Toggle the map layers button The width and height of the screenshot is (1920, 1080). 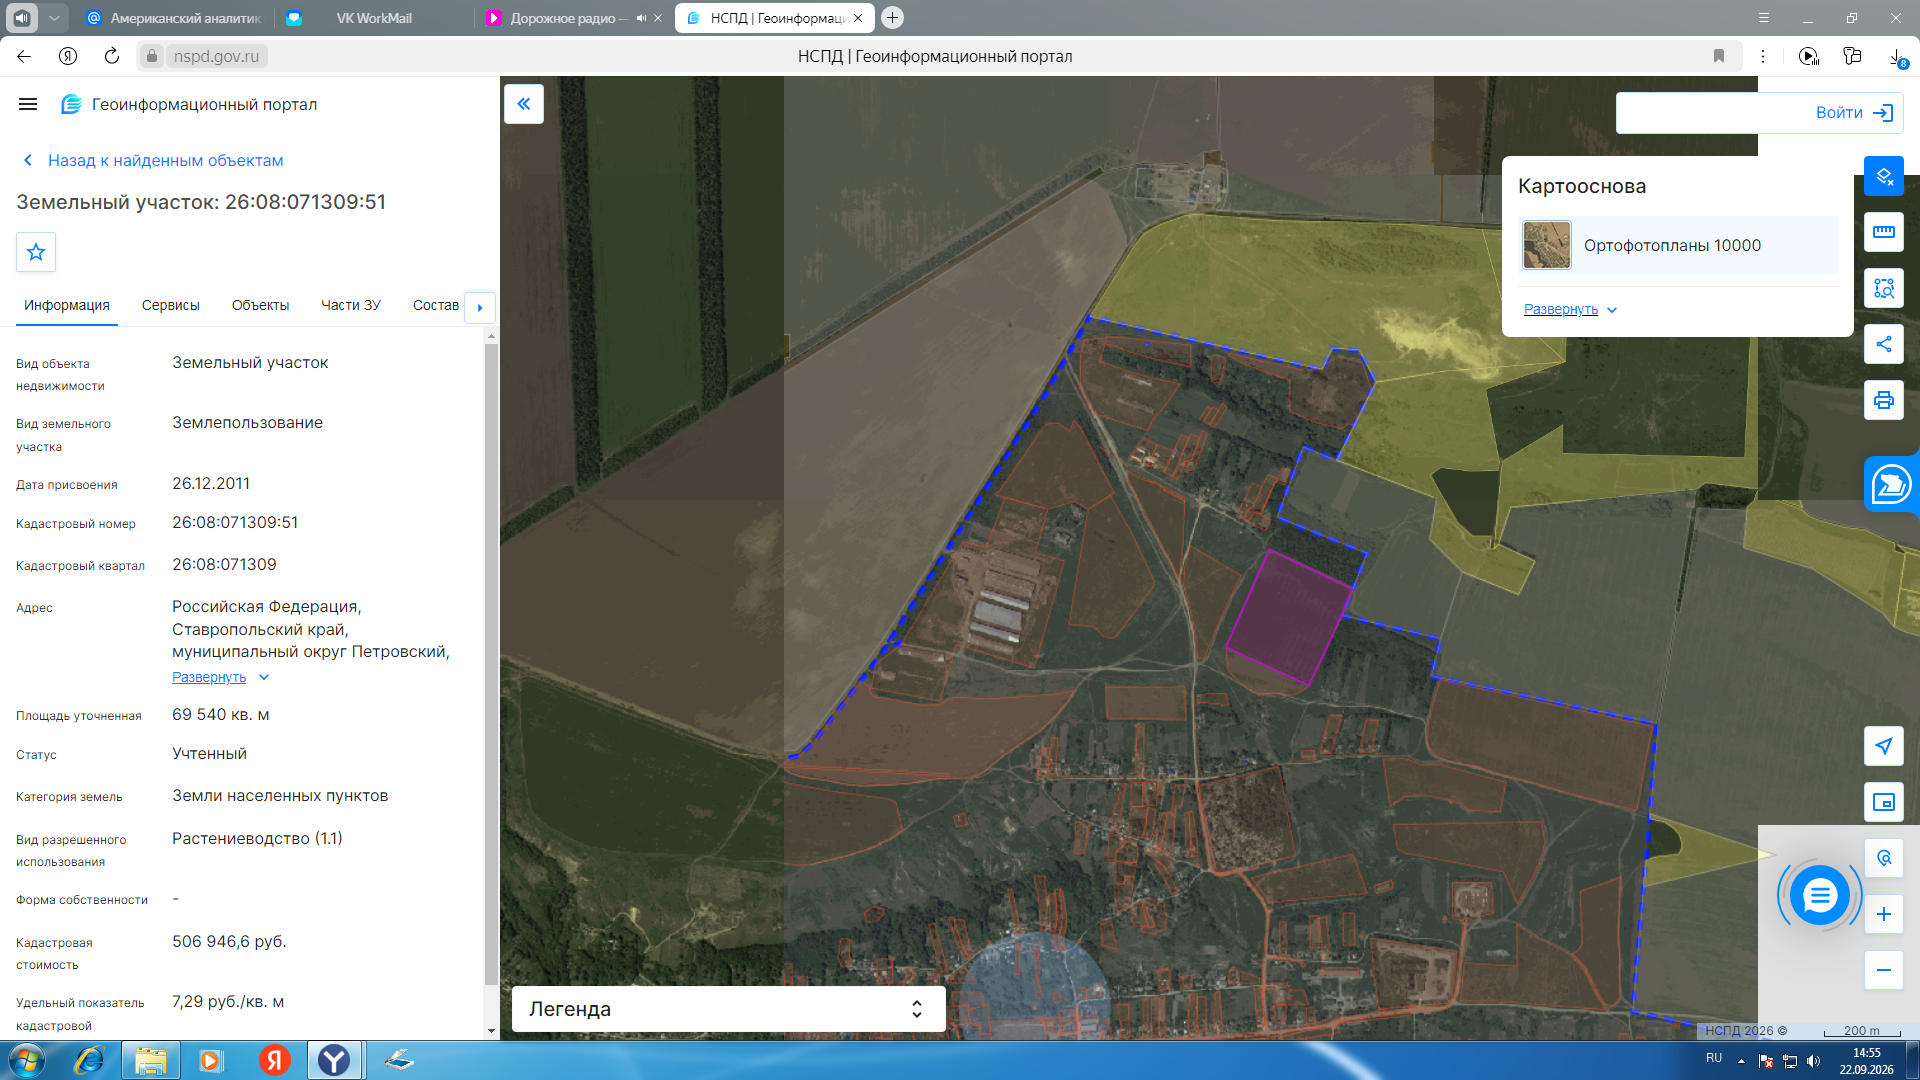coord(1884,176)
